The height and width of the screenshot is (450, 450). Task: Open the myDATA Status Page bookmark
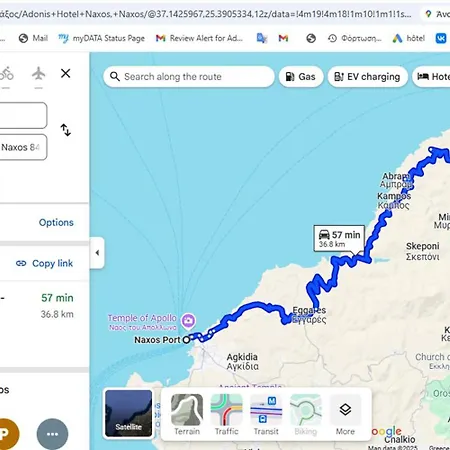click(x=101, y=38)
